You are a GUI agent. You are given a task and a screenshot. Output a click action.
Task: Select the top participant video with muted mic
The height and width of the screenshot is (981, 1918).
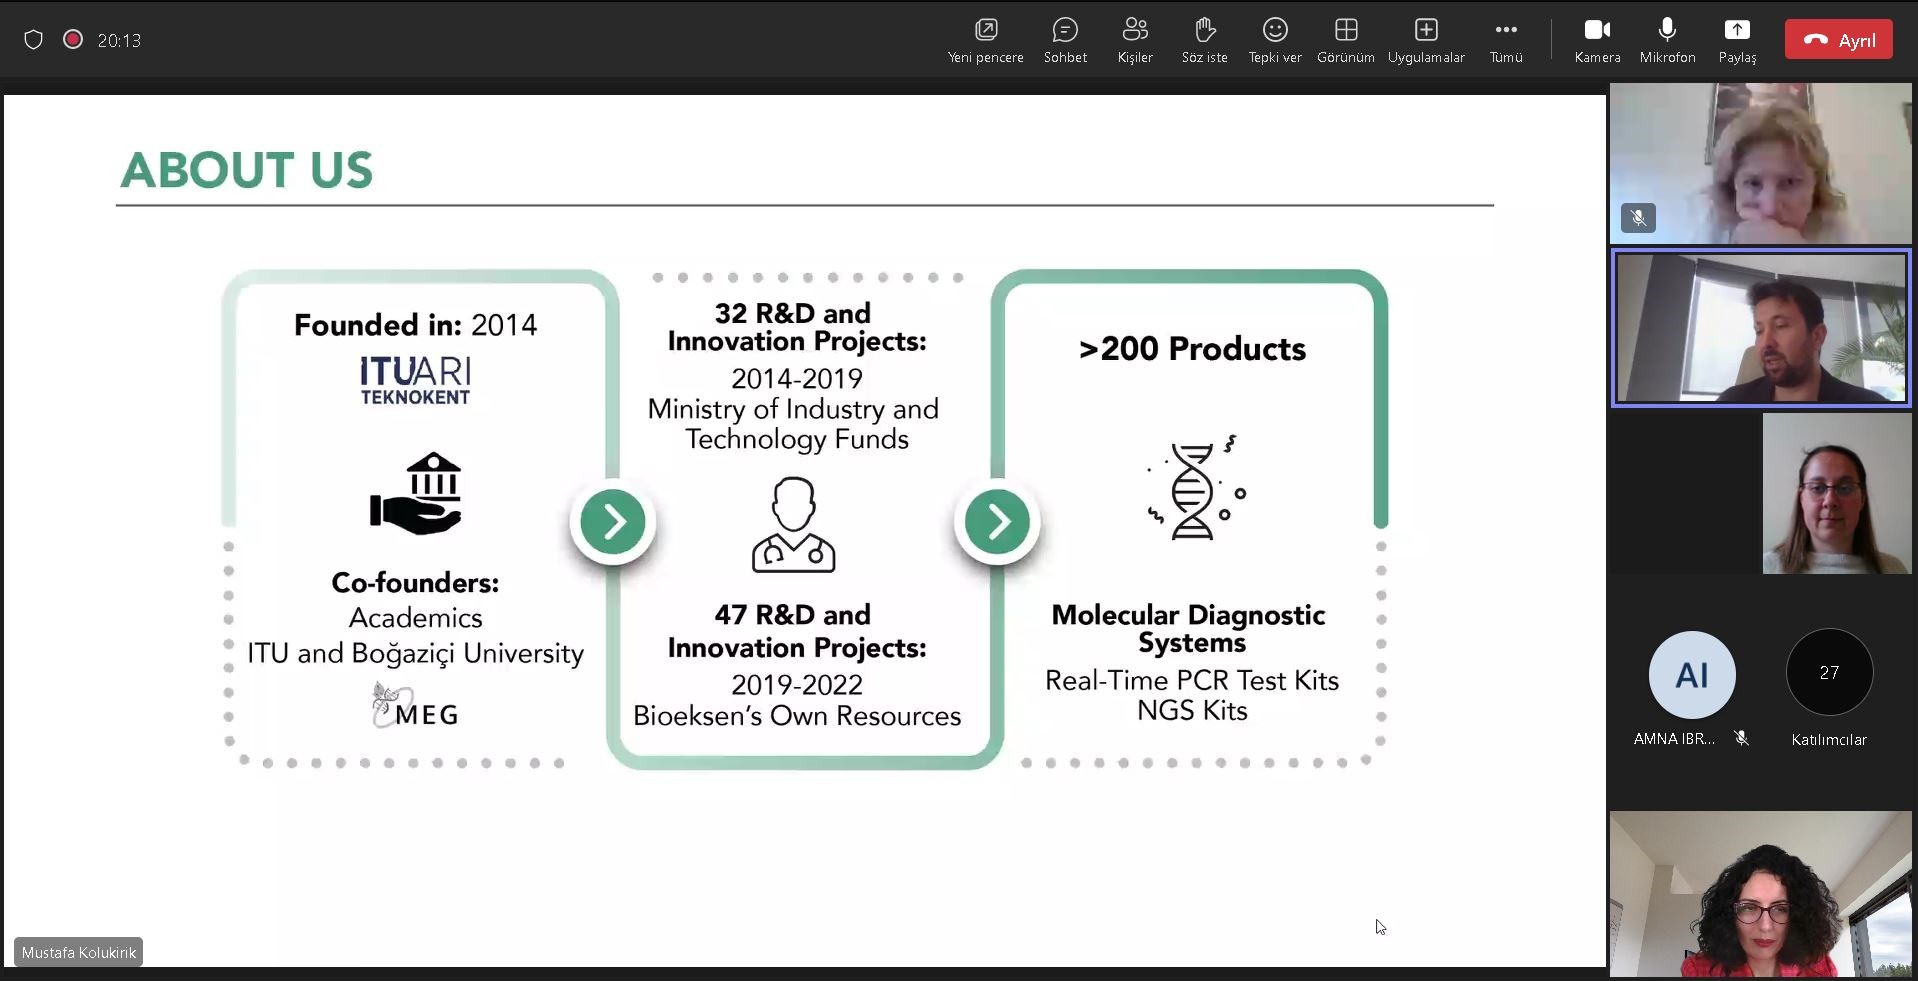click(x=1760, y=163)
